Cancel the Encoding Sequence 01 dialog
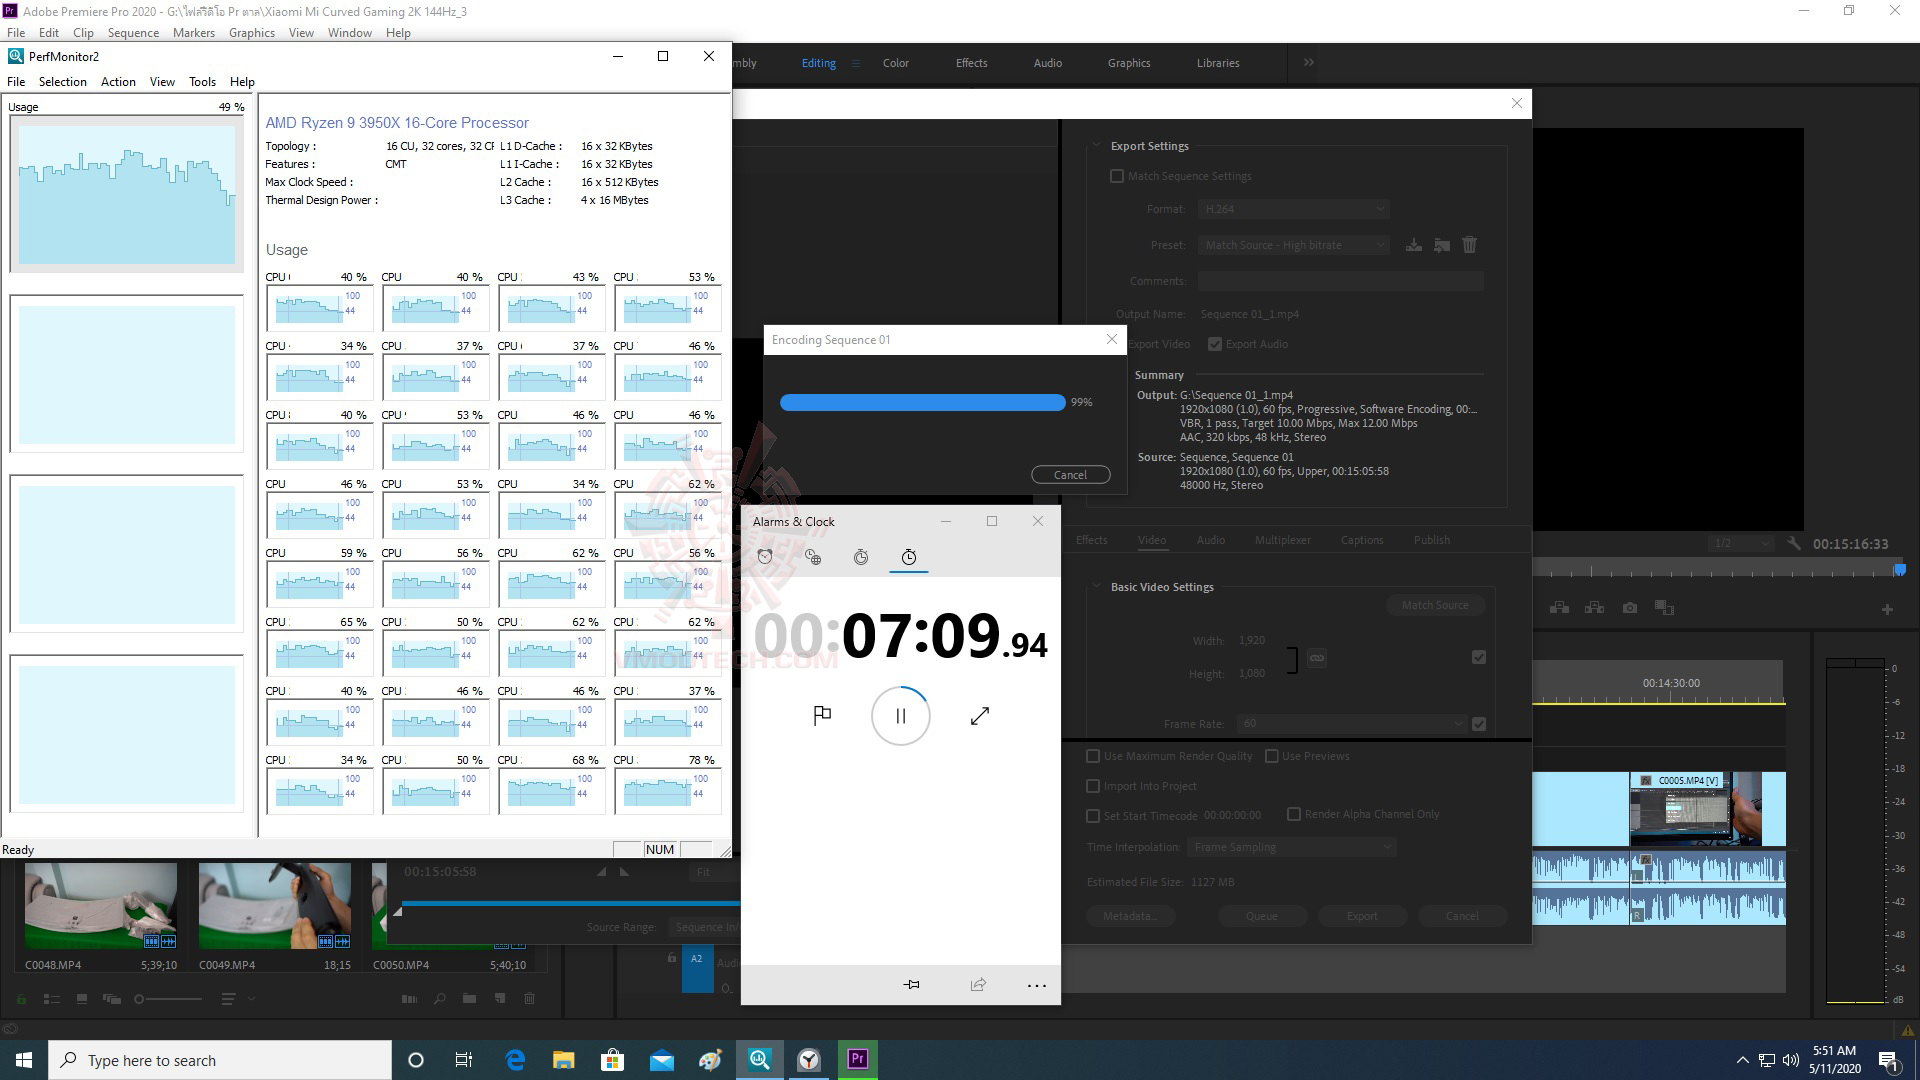1920x1080 pixels. pos(1070,475)
